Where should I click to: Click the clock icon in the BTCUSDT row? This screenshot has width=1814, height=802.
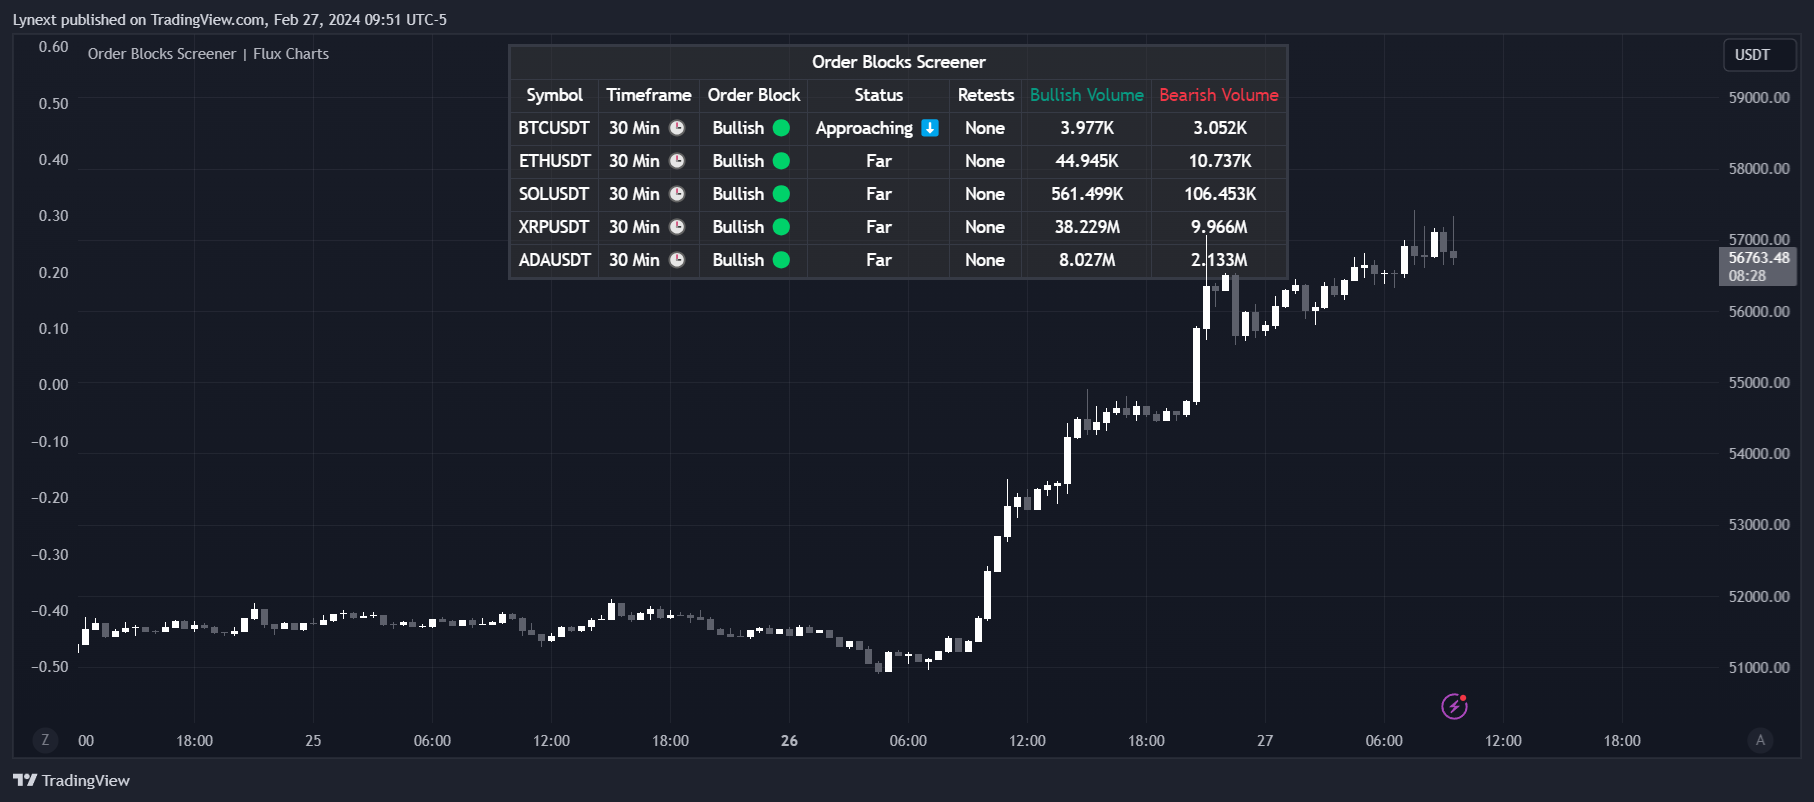coord(677,128)
